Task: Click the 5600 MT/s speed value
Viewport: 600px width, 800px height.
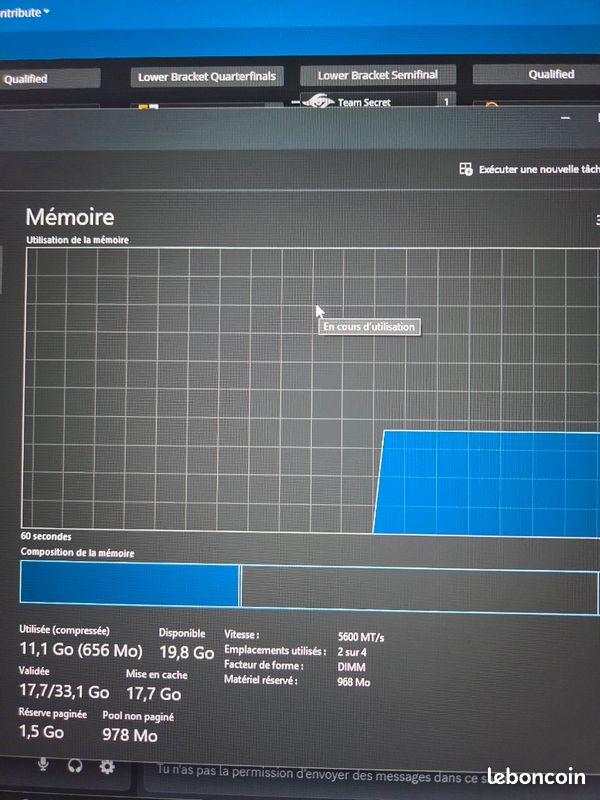Action: (361, 637)
